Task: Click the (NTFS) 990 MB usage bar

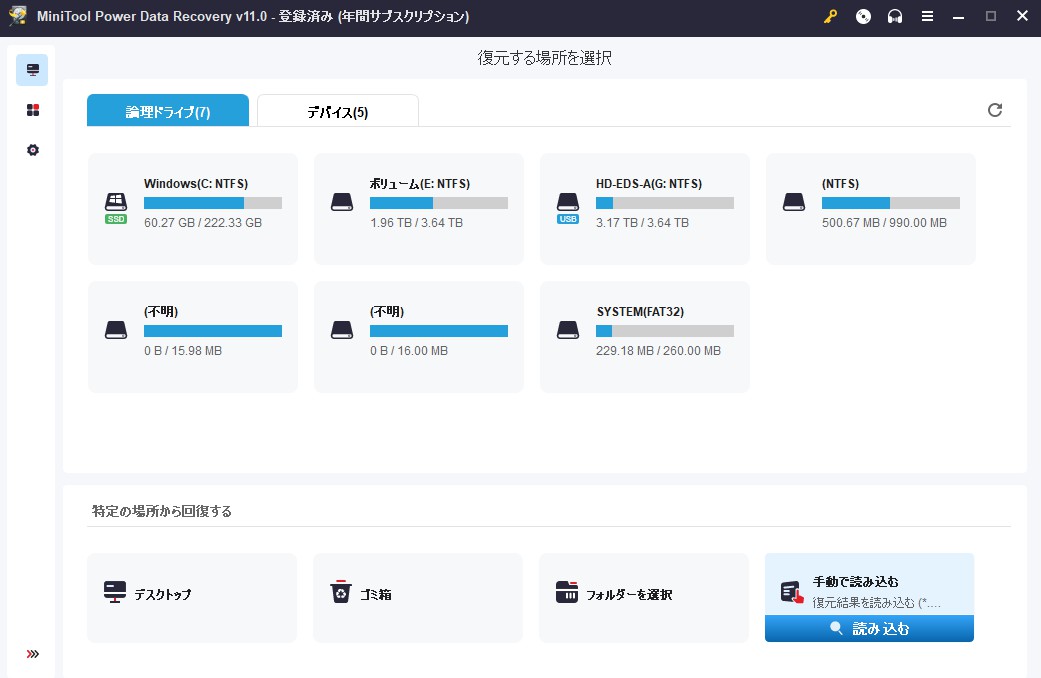Action: pyautogui.click(x=891, y=203)
